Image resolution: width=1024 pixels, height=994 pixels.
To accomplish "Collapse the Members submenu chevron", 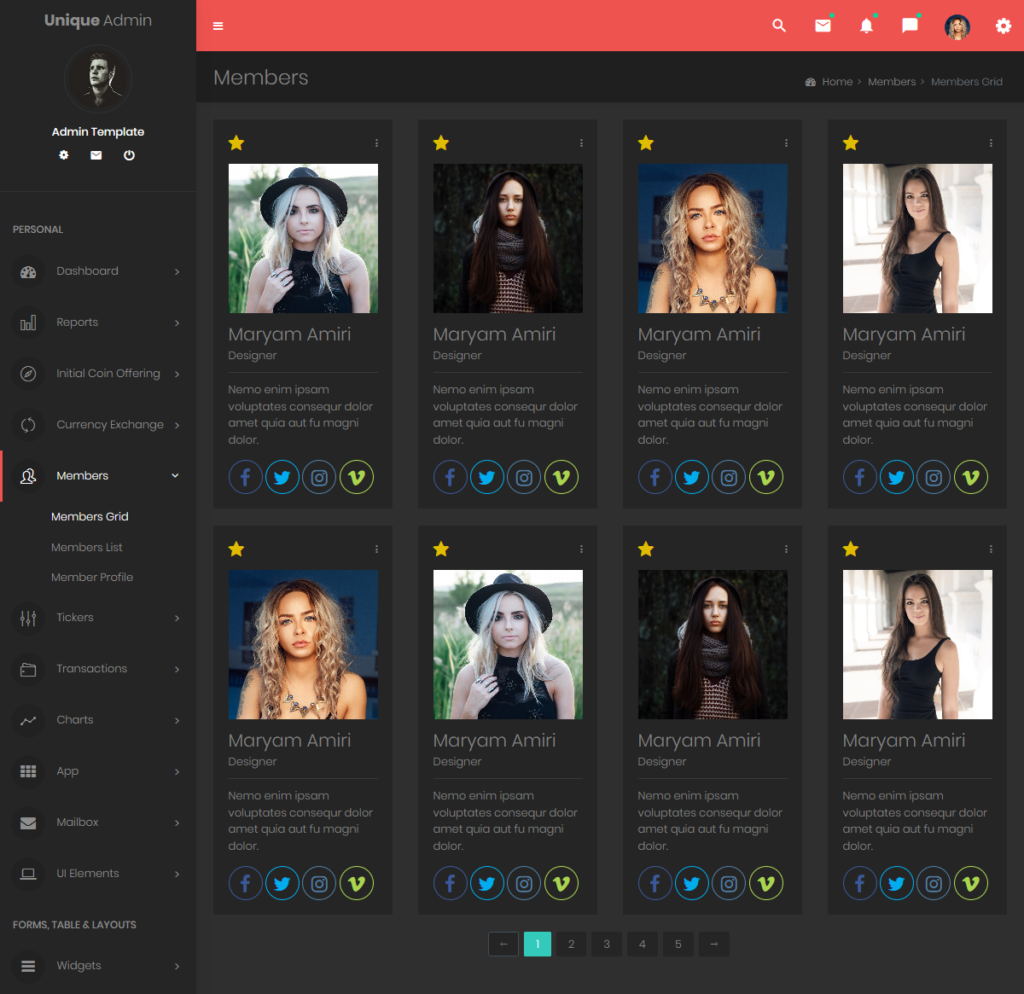I will click(177, 475).
